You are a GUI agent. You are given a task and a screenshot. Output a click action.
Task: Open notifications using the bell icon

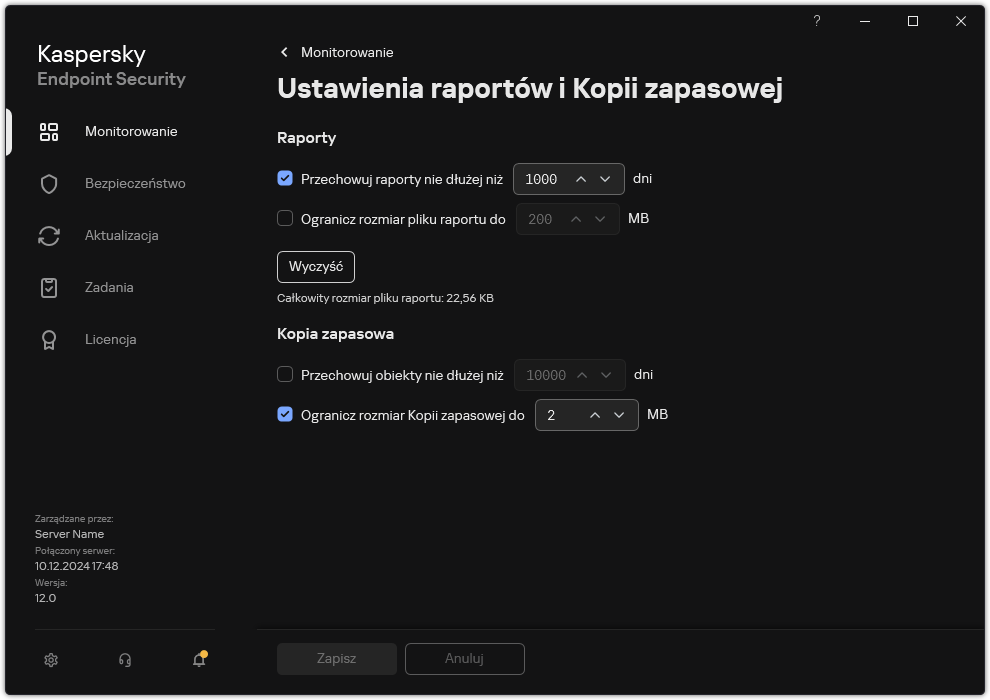coord(198,660)
